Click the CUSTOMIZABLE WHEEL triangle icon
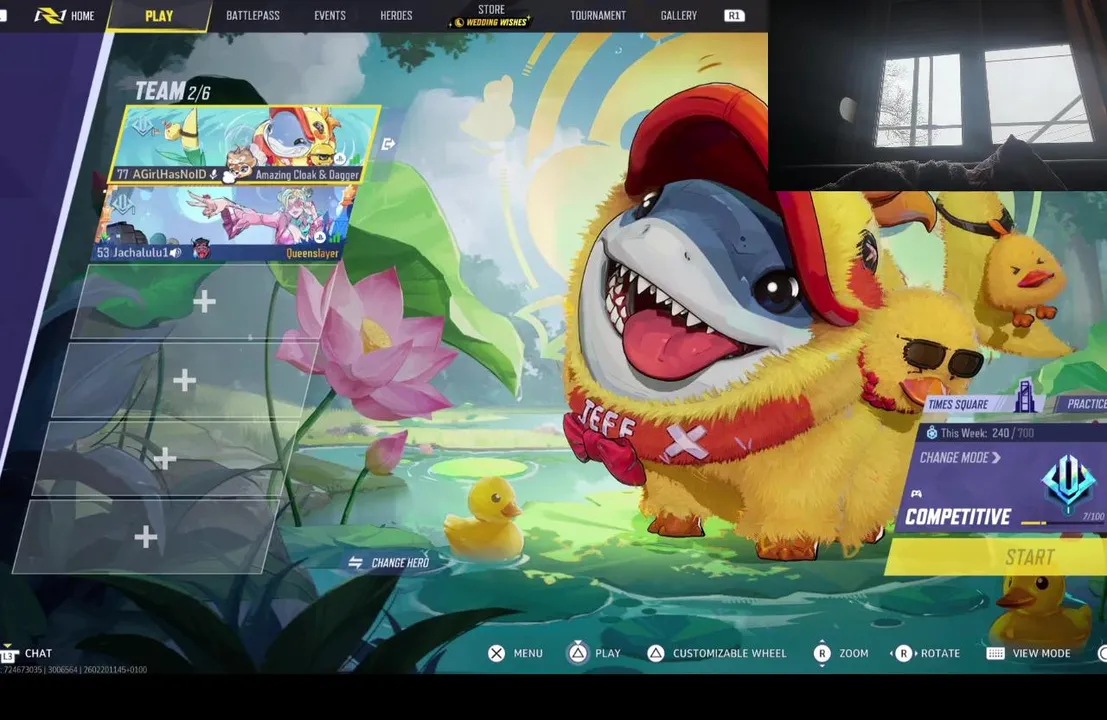The width and height of the screenshot is (1107, 720). (x=655, y=653)
